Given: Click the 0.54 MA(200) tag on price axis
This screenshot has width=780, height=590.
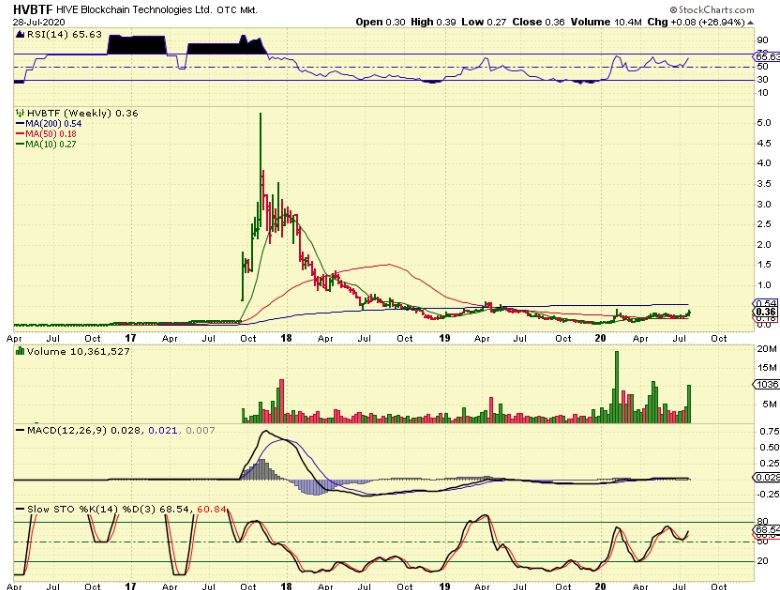Looking at the screenshot, I should pyautogui.click(x=767, y=302).
